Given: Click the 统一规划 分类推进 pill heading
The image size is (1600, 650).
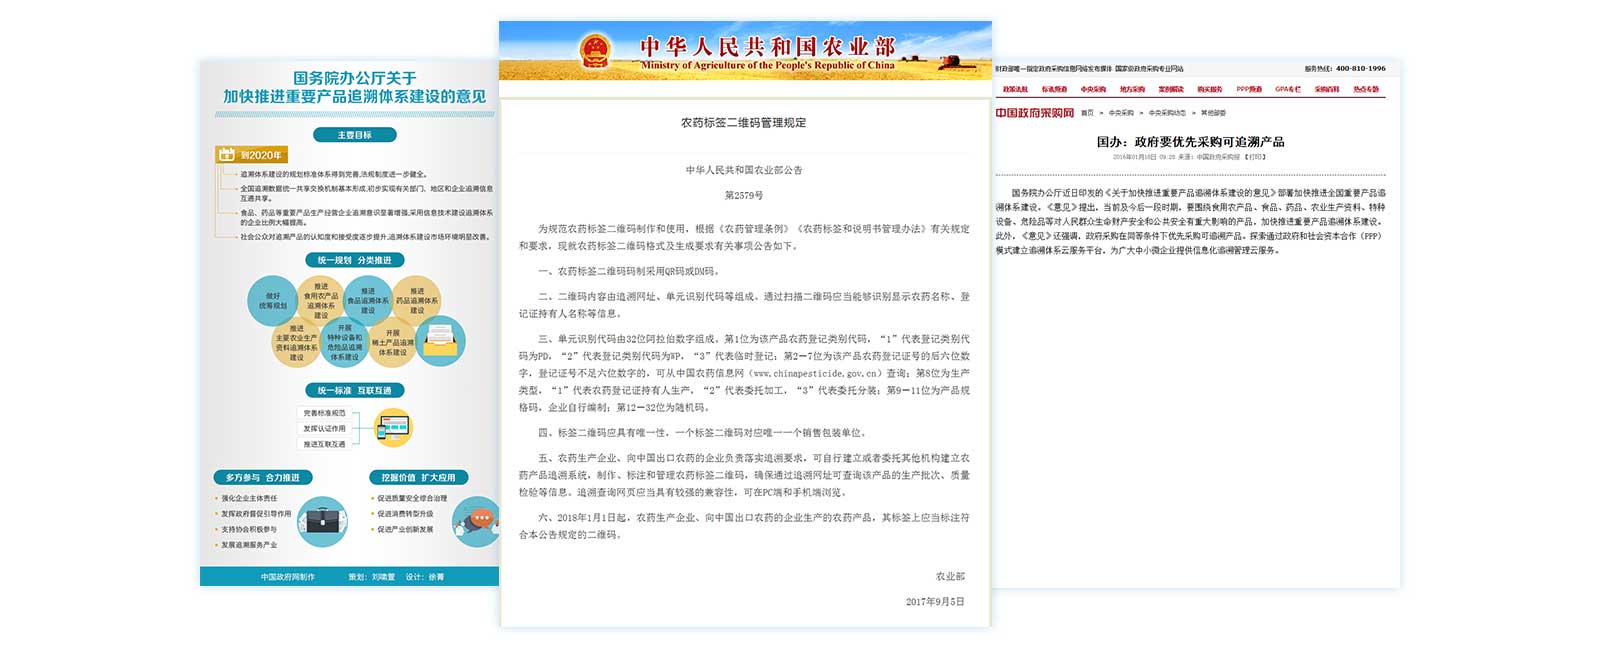Looking at the screenshot, I should [355, 260].
